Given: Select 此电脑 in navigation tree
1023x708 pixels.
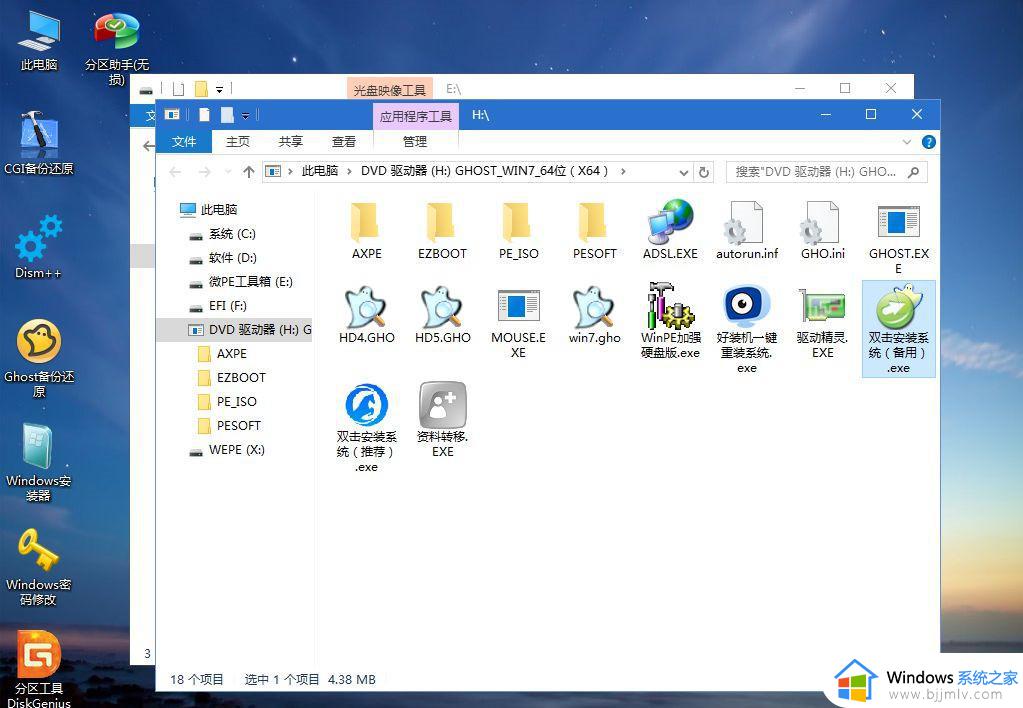Looking at the screenshot, I should click(x=209, y=209).
